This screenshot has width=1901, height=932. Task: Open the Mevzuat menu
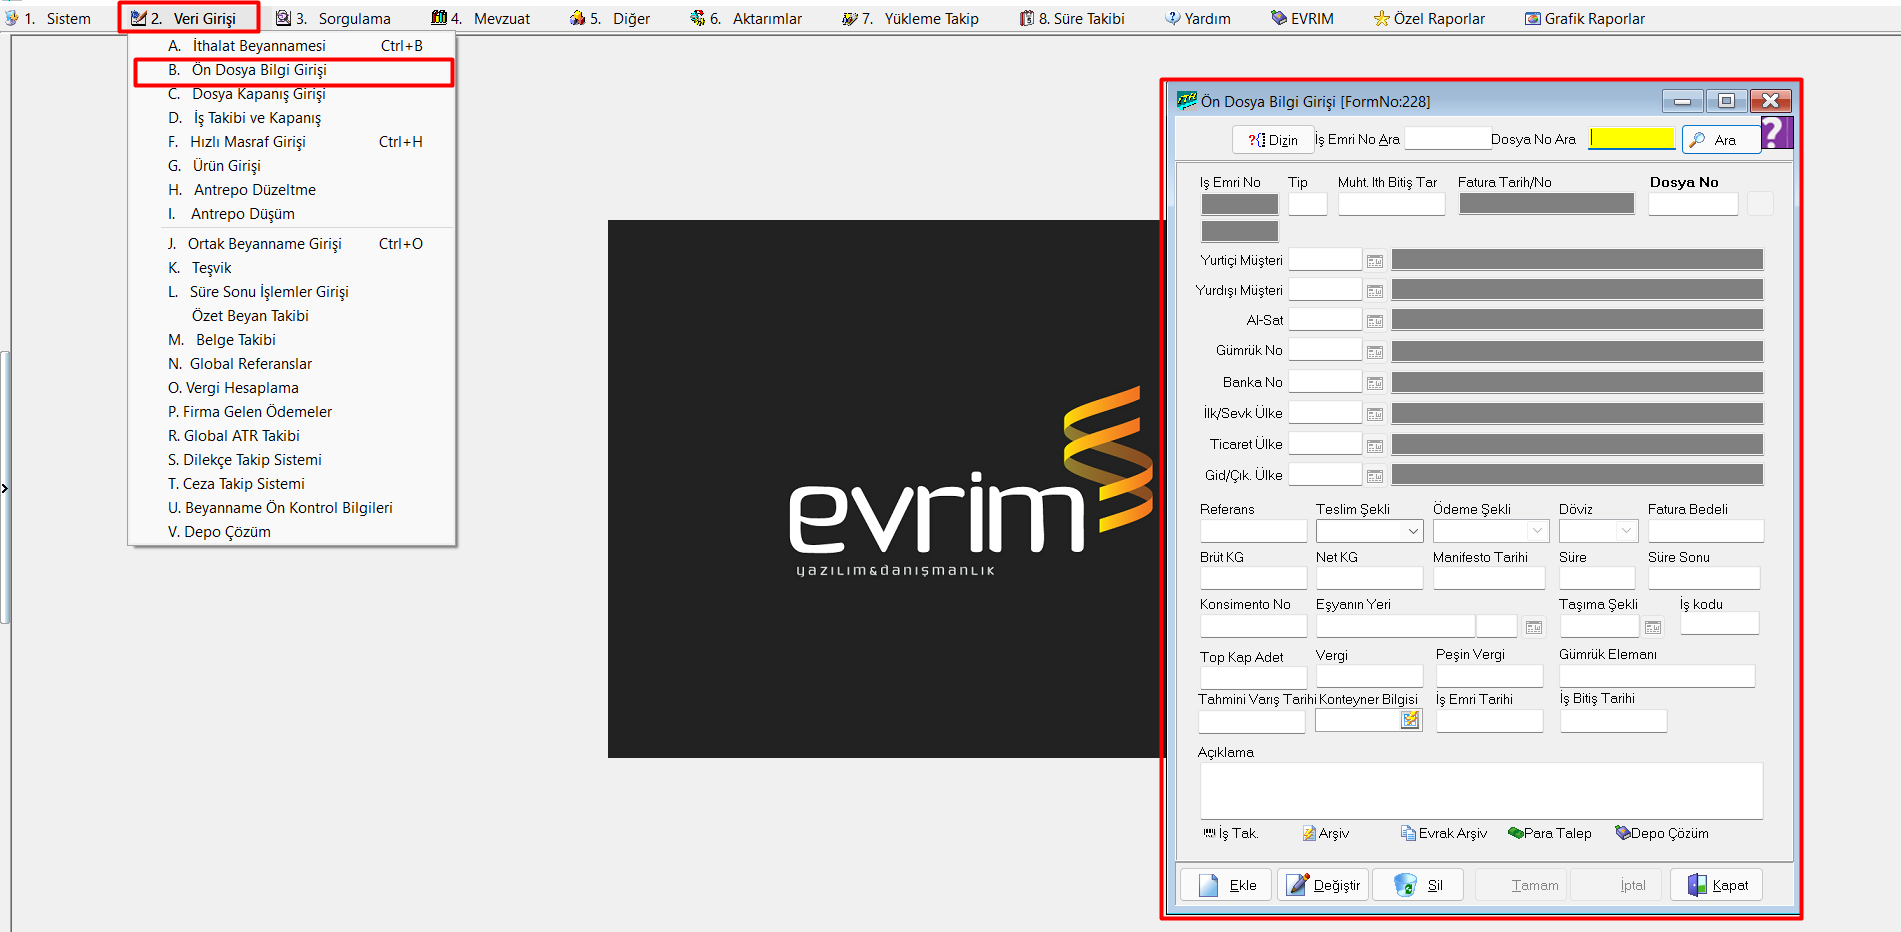[x=481, y=18]
